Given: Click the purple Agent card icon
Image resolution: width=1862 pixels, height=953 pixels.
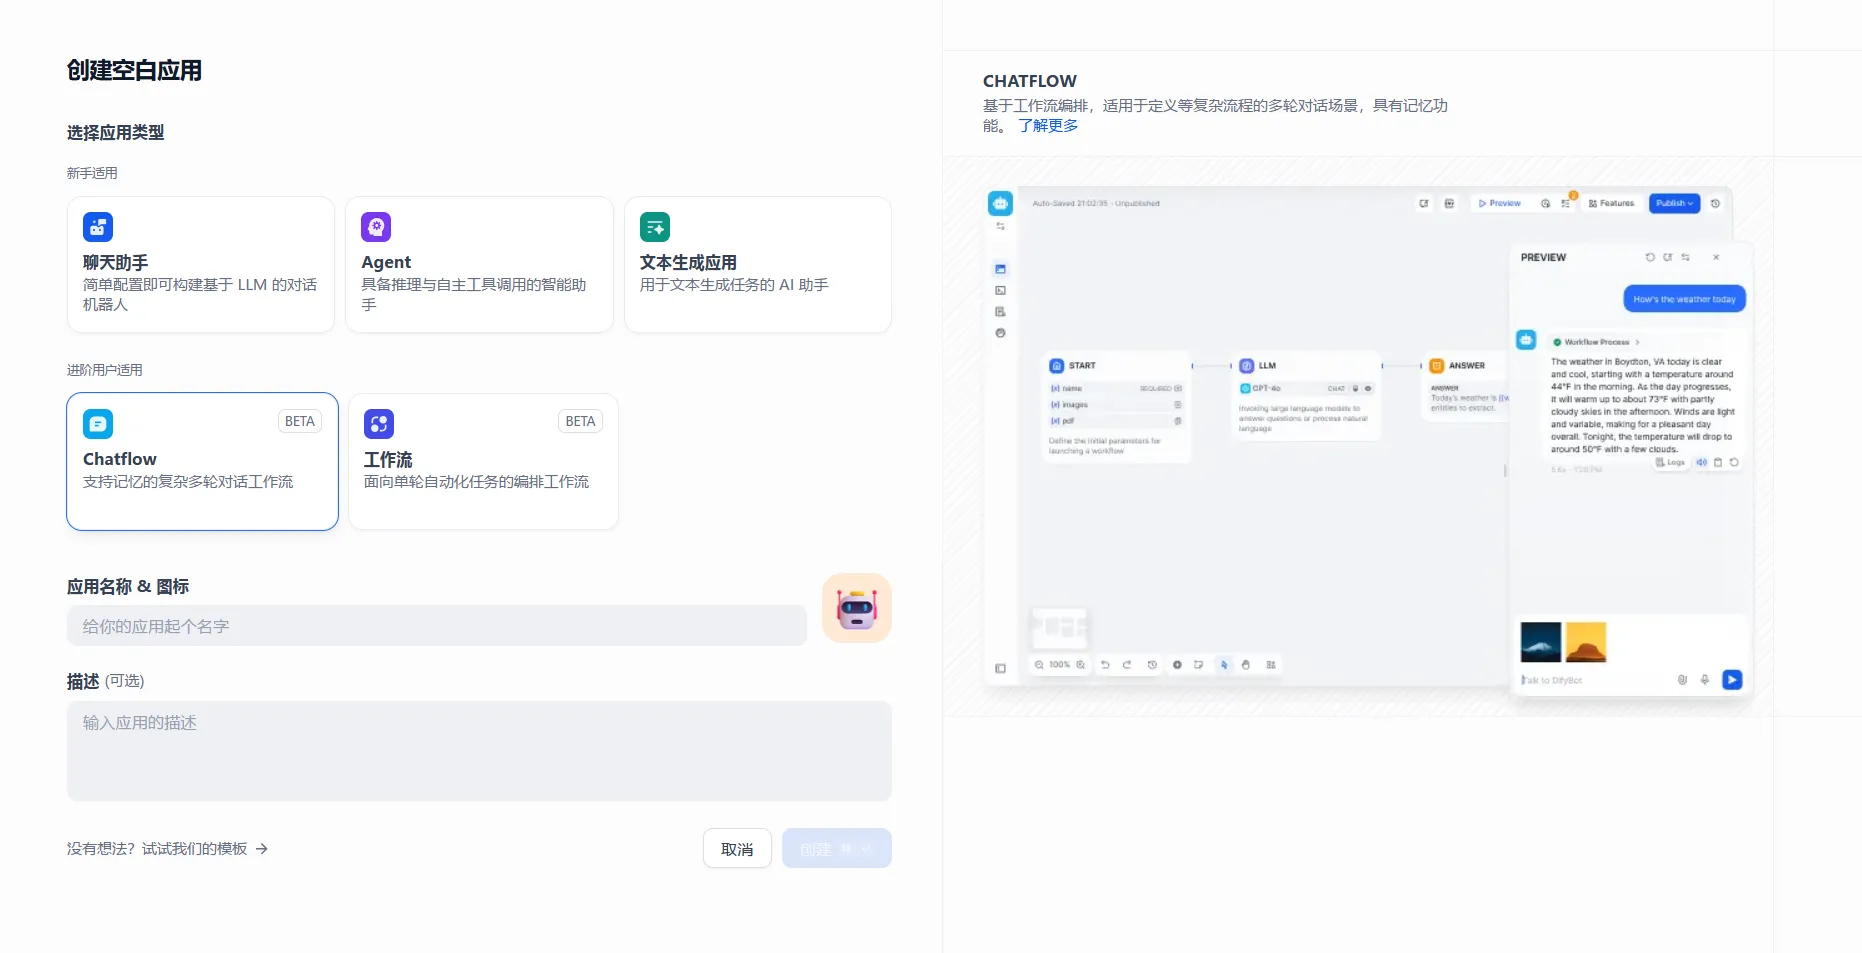Looking at the screenshot, I should tap(376, 227).
